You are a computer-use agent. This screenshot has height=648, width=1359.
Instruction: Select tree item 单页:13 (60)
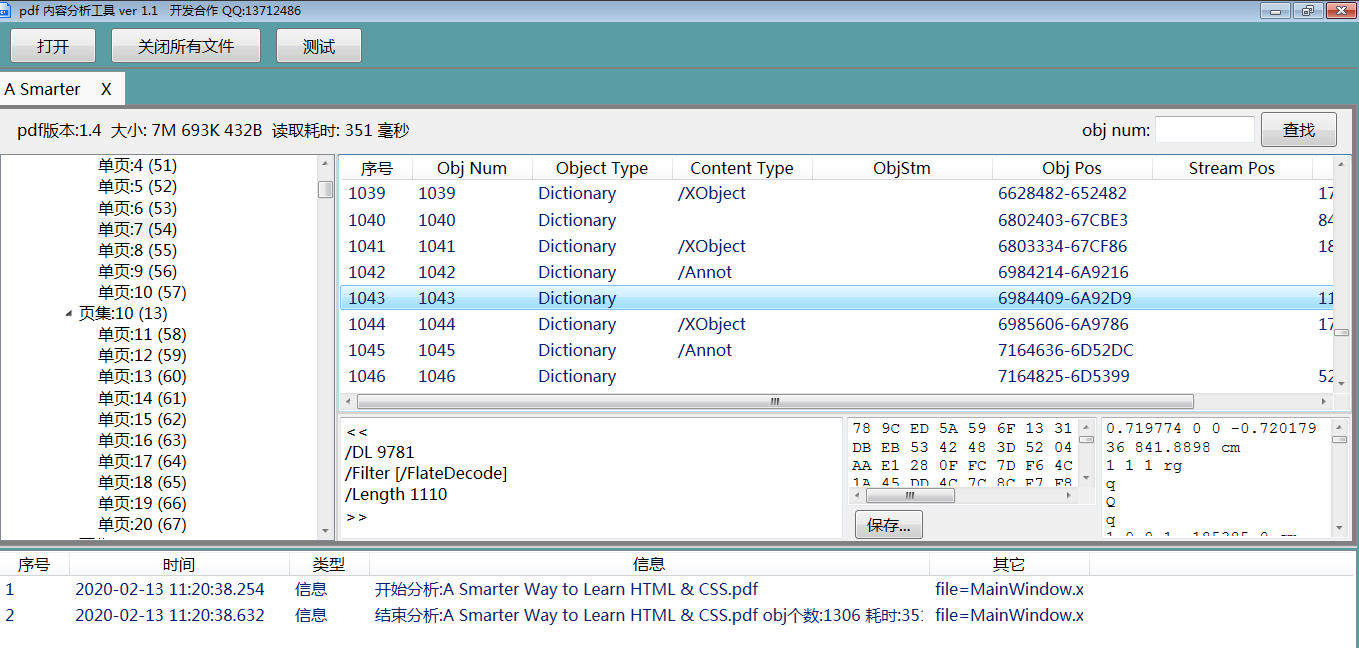coord(142,376)
